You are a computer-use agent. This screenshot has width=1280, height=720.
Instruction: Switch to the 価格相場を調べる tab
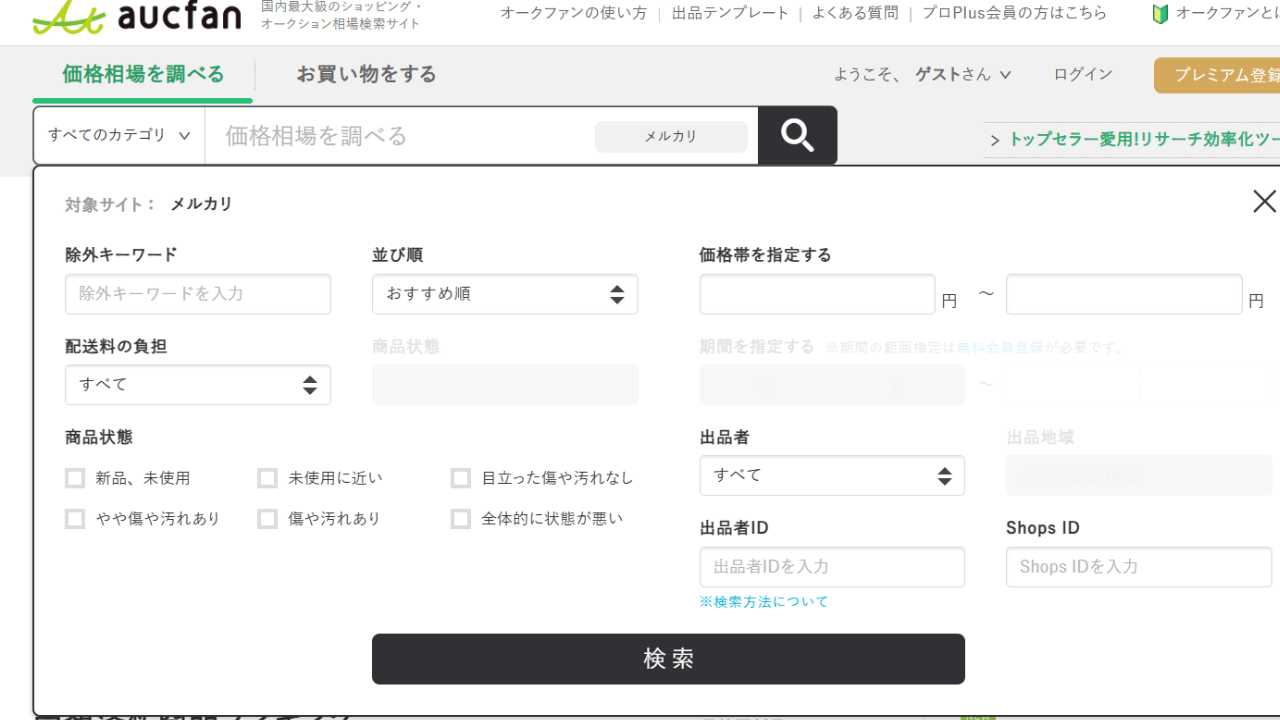pyautogui.click(x=143, y=74)
